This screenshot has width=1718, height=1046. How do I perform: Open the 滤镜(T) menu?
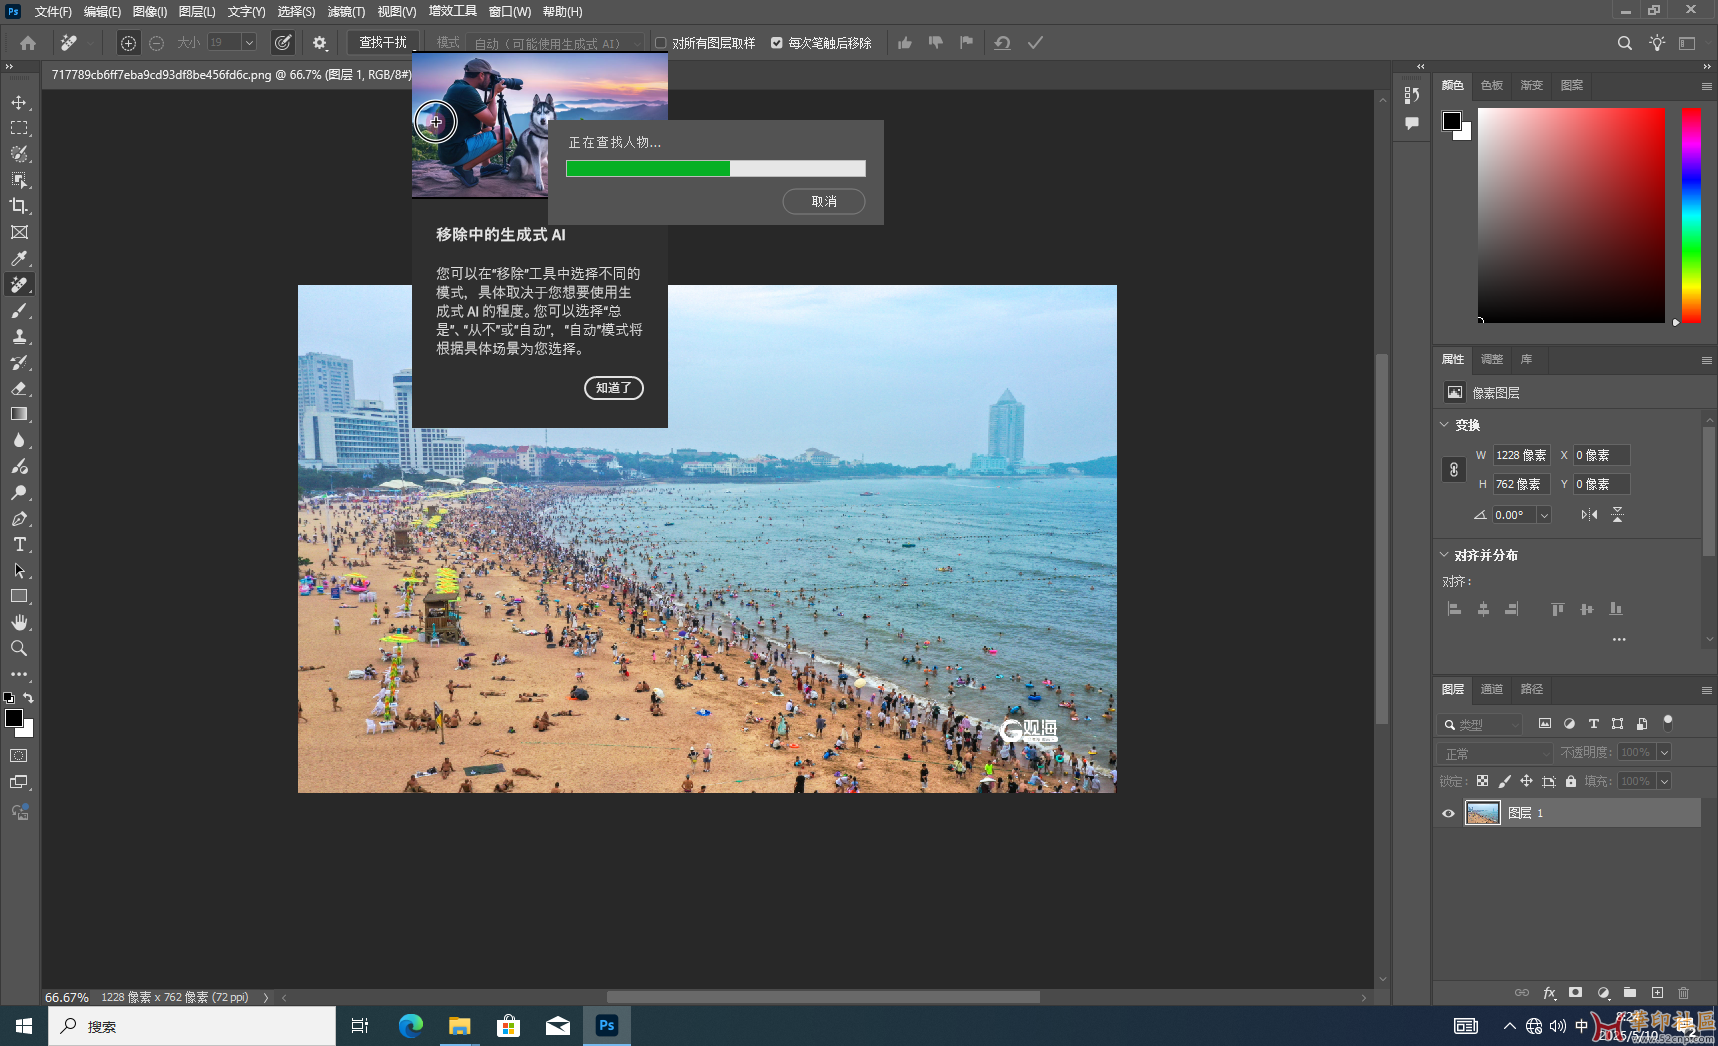[346, 12]
